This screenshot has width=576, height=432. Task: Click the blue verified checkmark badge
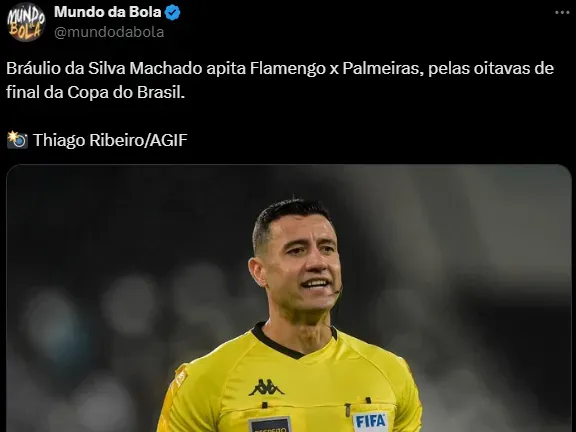(x=172, y=12)
